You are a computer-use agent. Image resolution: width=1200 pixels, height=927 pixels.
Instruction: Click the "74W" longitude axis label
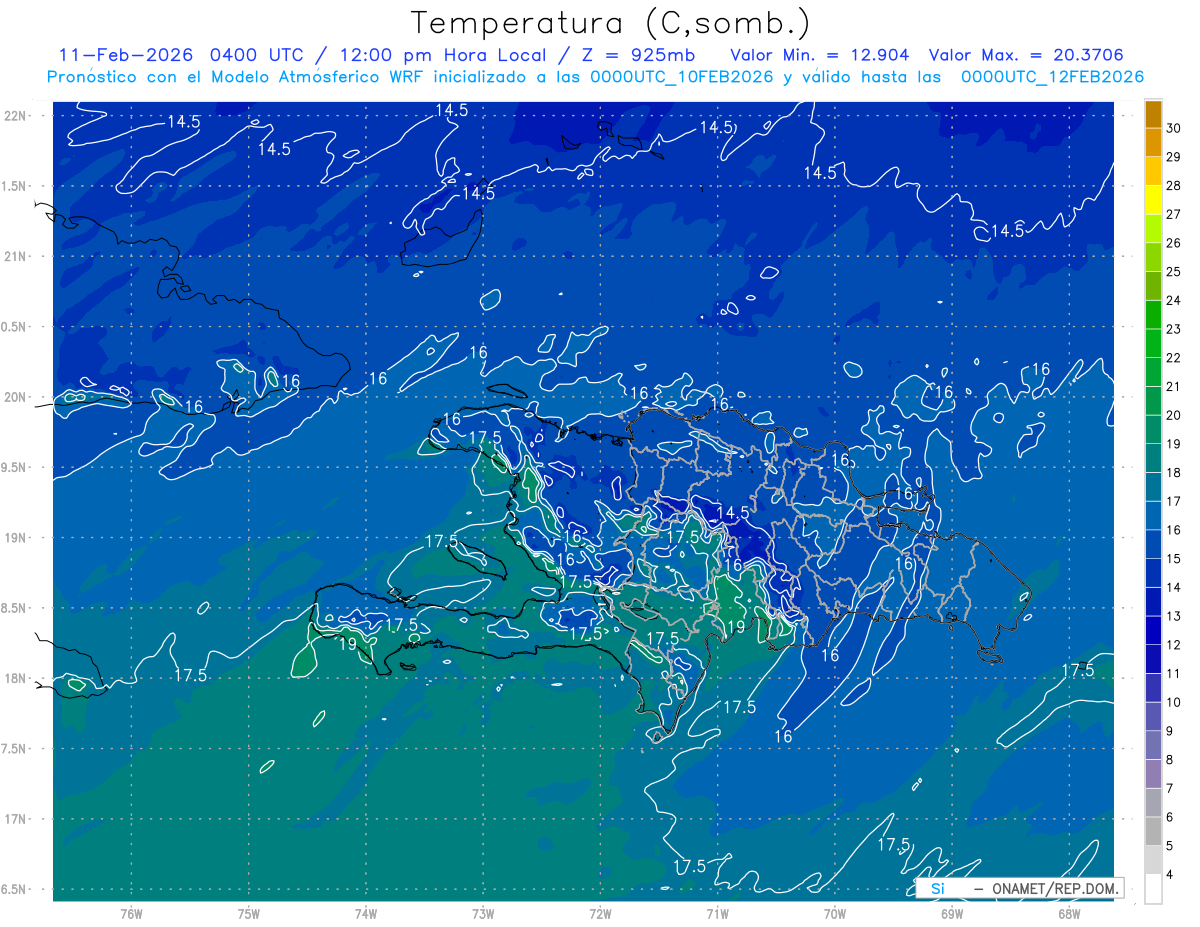tap(365, 913)
